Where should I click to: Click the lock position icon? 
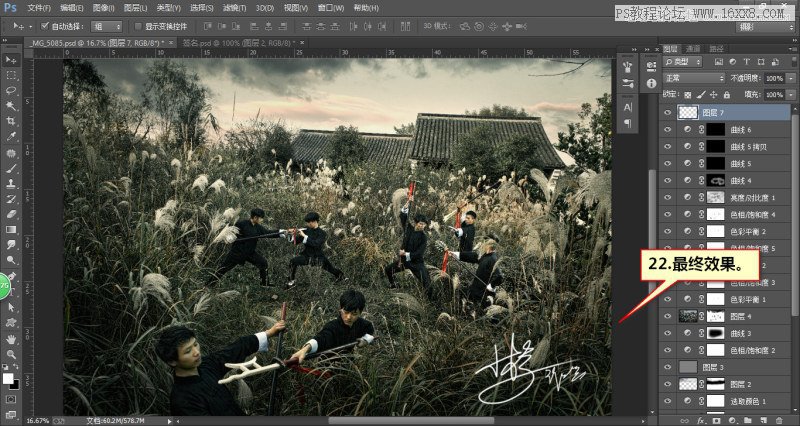[713, 94]
